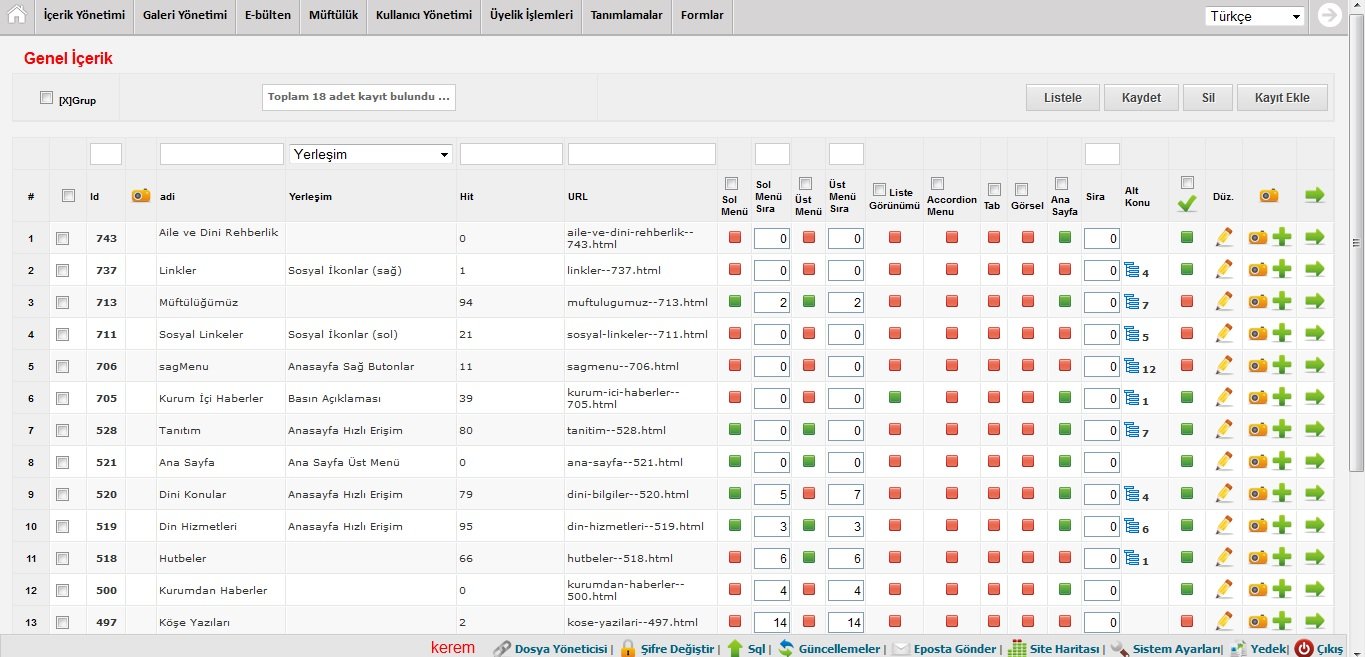Click the green plus icon for Tanıtım row

(x=1281, y=430)
